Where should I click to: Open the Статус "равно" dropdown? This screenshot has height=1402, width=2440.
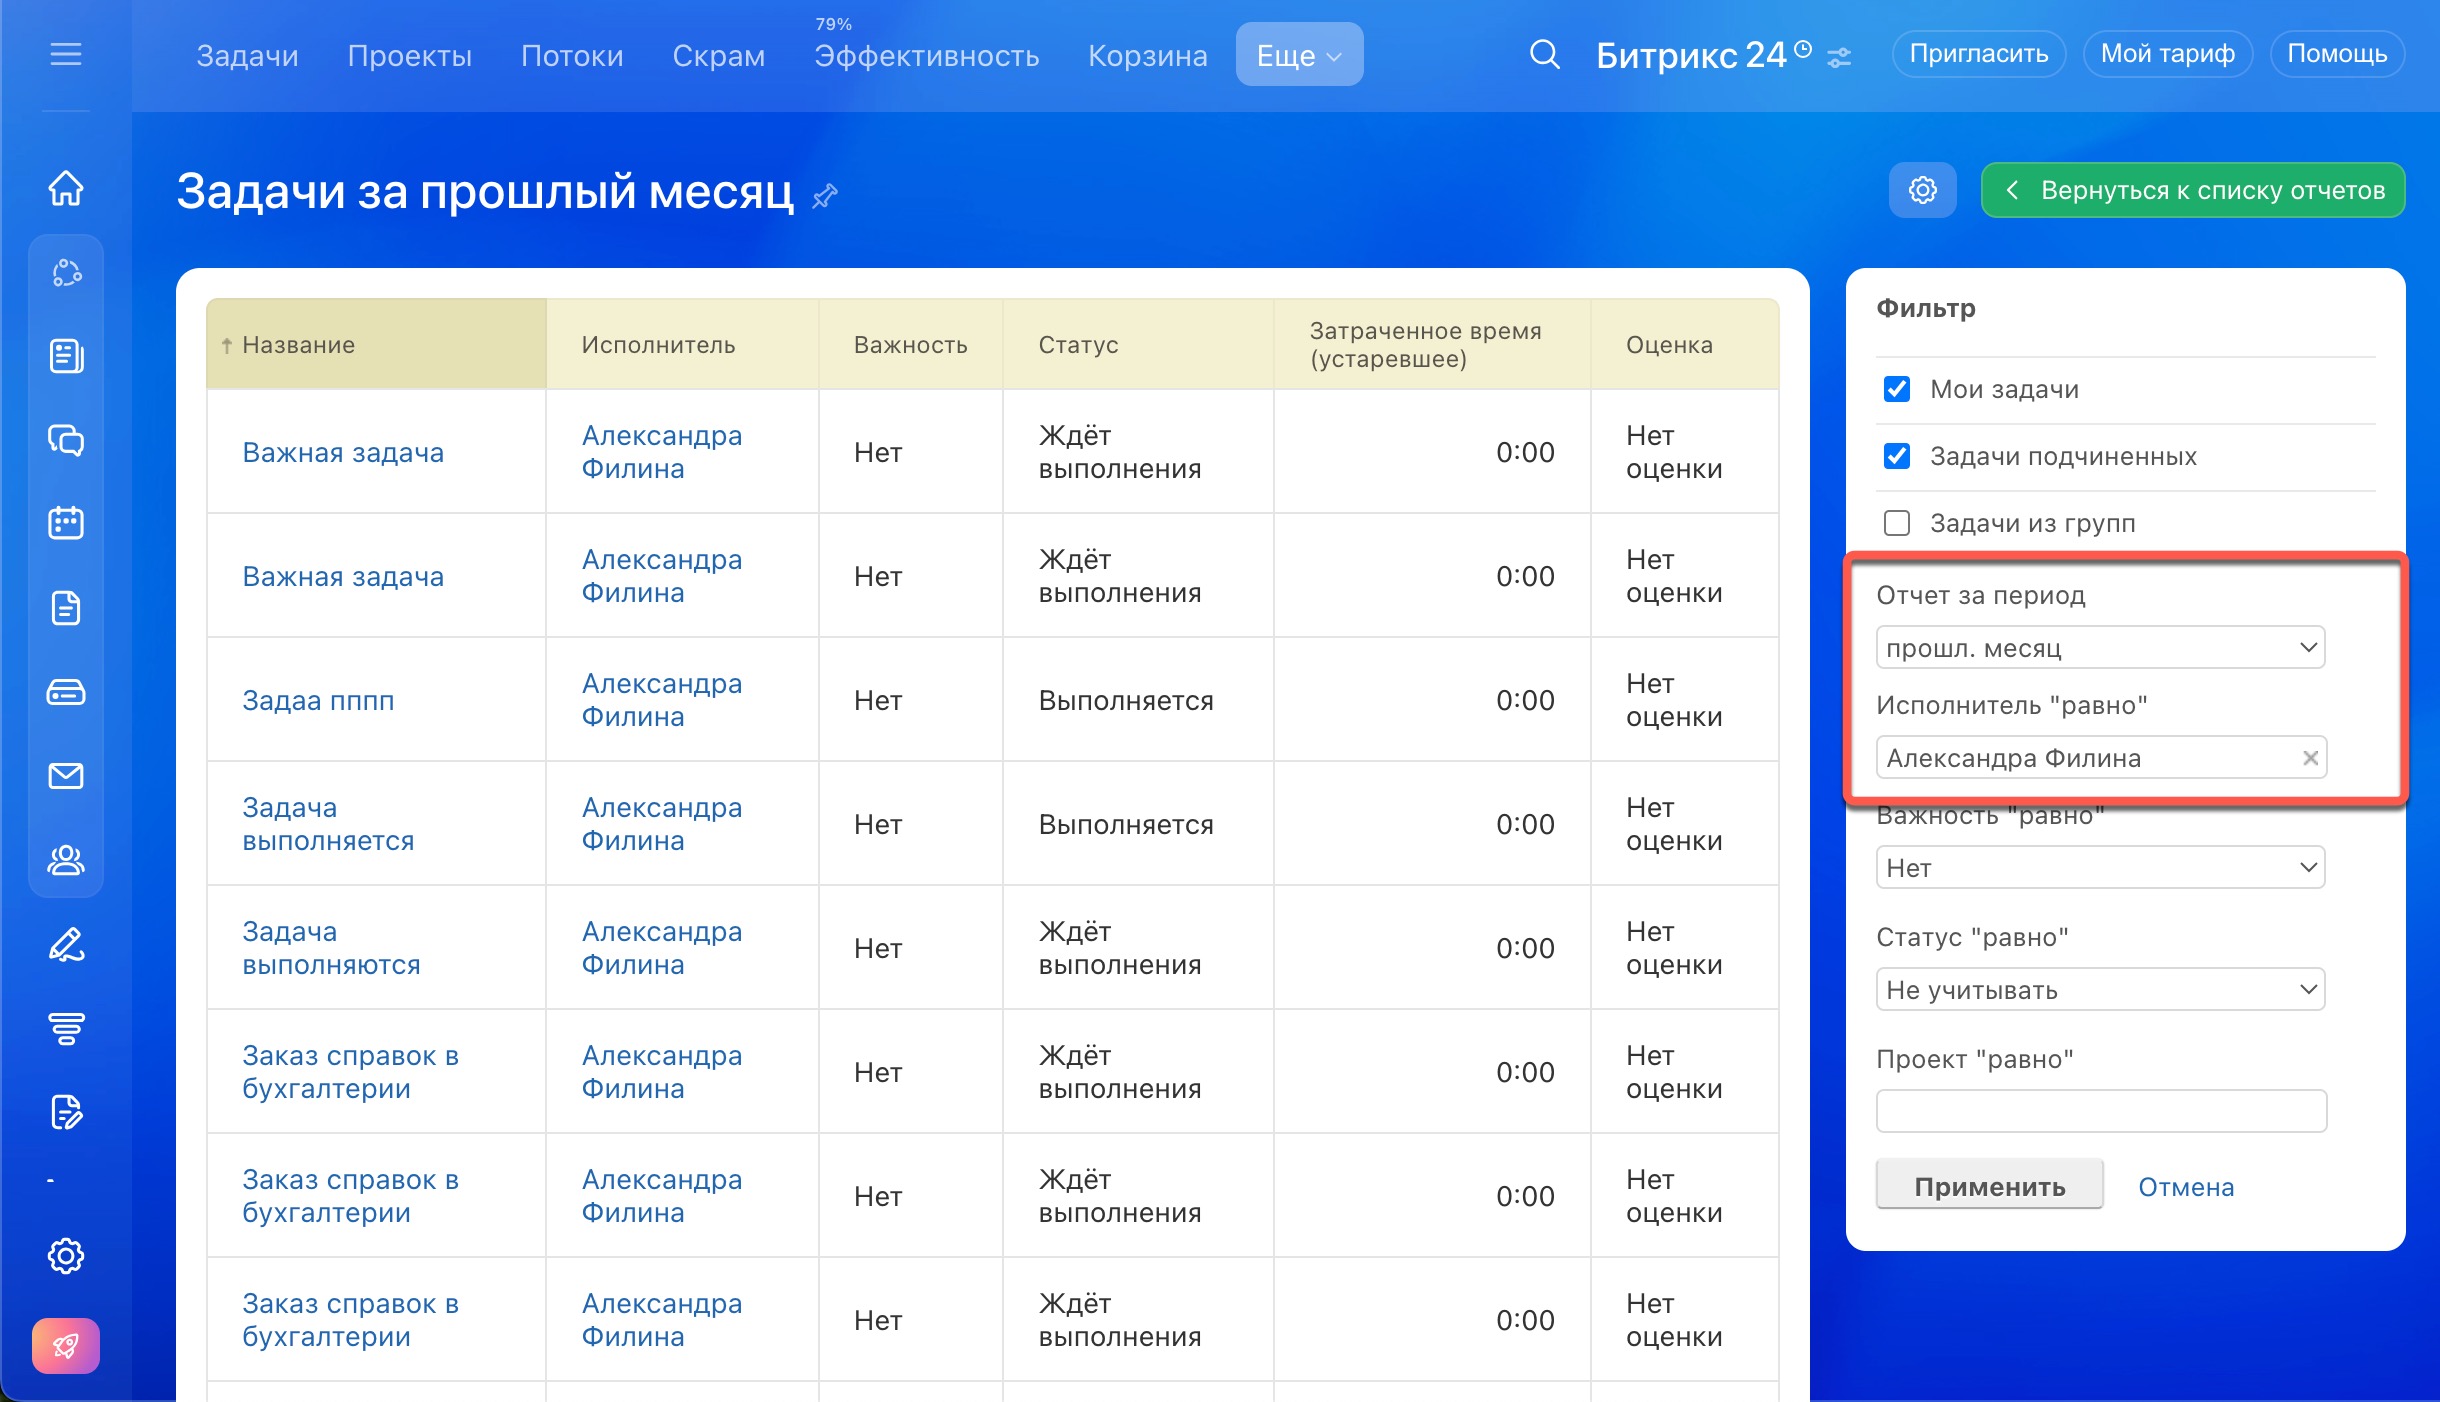(2100, 990)
